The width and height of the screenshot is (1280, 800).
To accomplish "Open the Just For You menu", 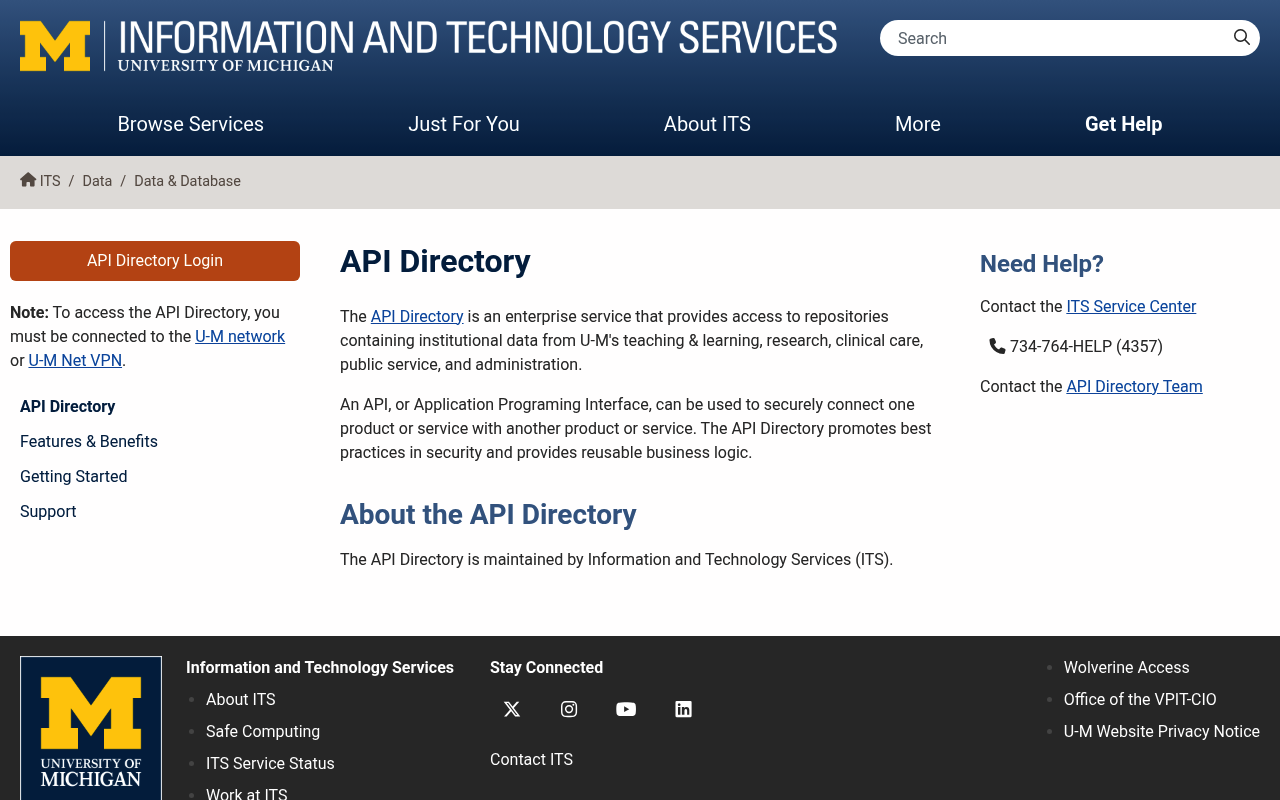I will pyautogui.click(x=464, y=124).
